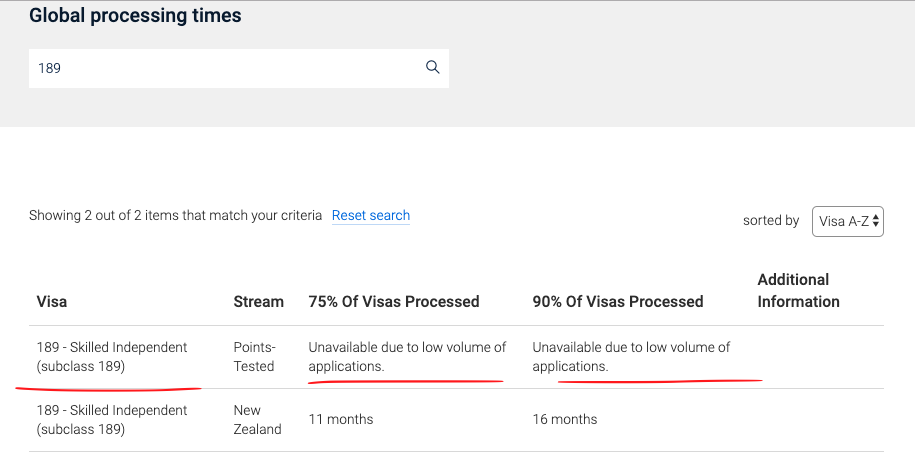The width and height of the screenshot is (915, 458).
Task: Click the Visa column header
Action: (x=52, y=302)
